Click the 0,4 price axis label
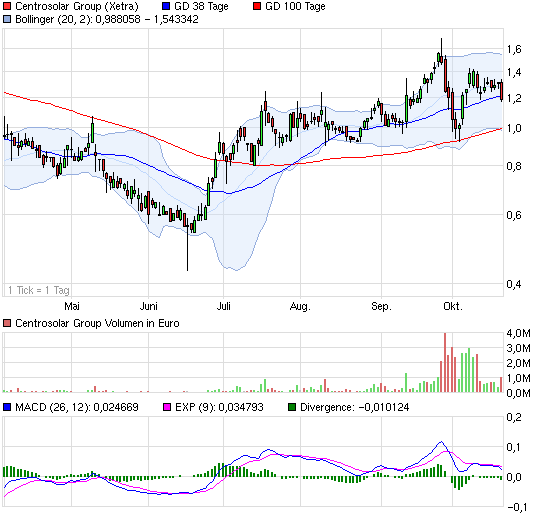Image resolution: width=545 pixels, height=515 pixels. point(514,284)
